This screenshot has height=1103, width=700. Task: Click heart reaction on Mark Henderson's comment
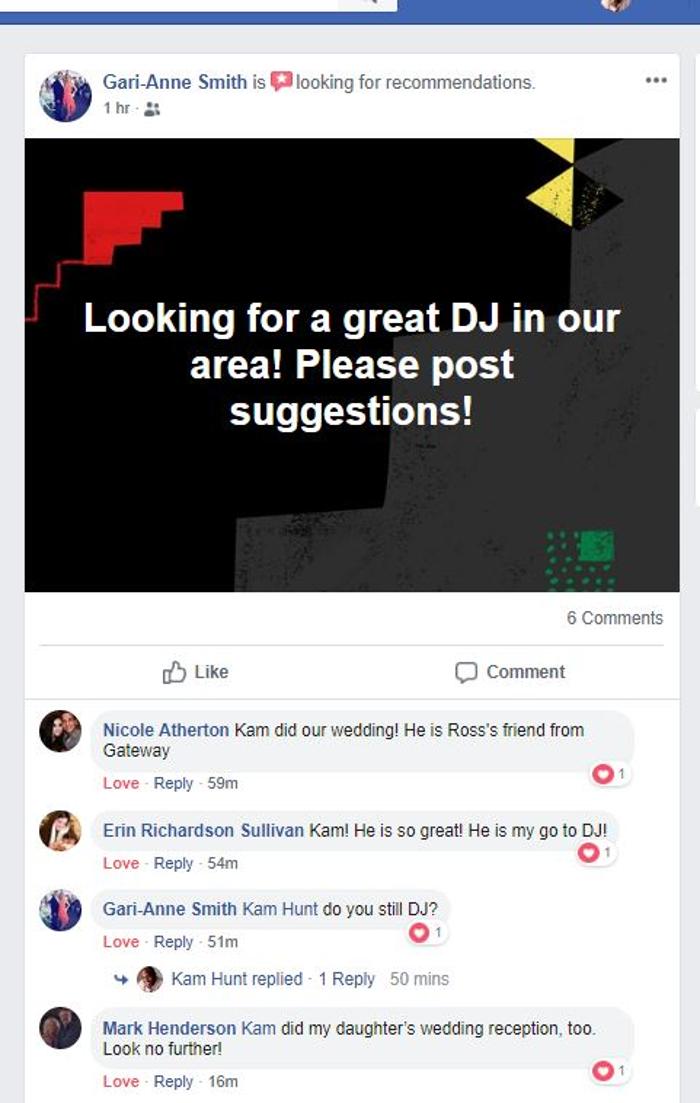[609, 1071]
